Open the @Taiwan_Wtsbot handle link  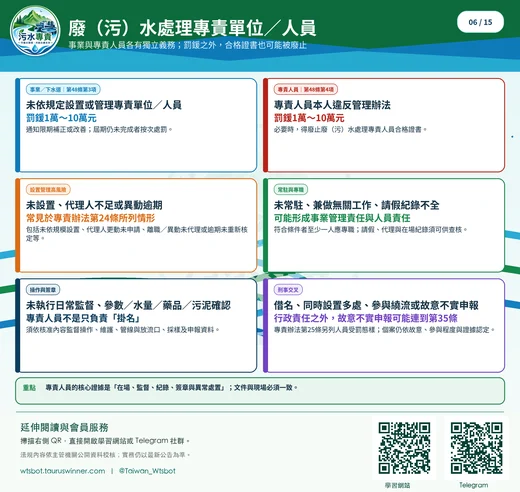click(x=147, y=471)
